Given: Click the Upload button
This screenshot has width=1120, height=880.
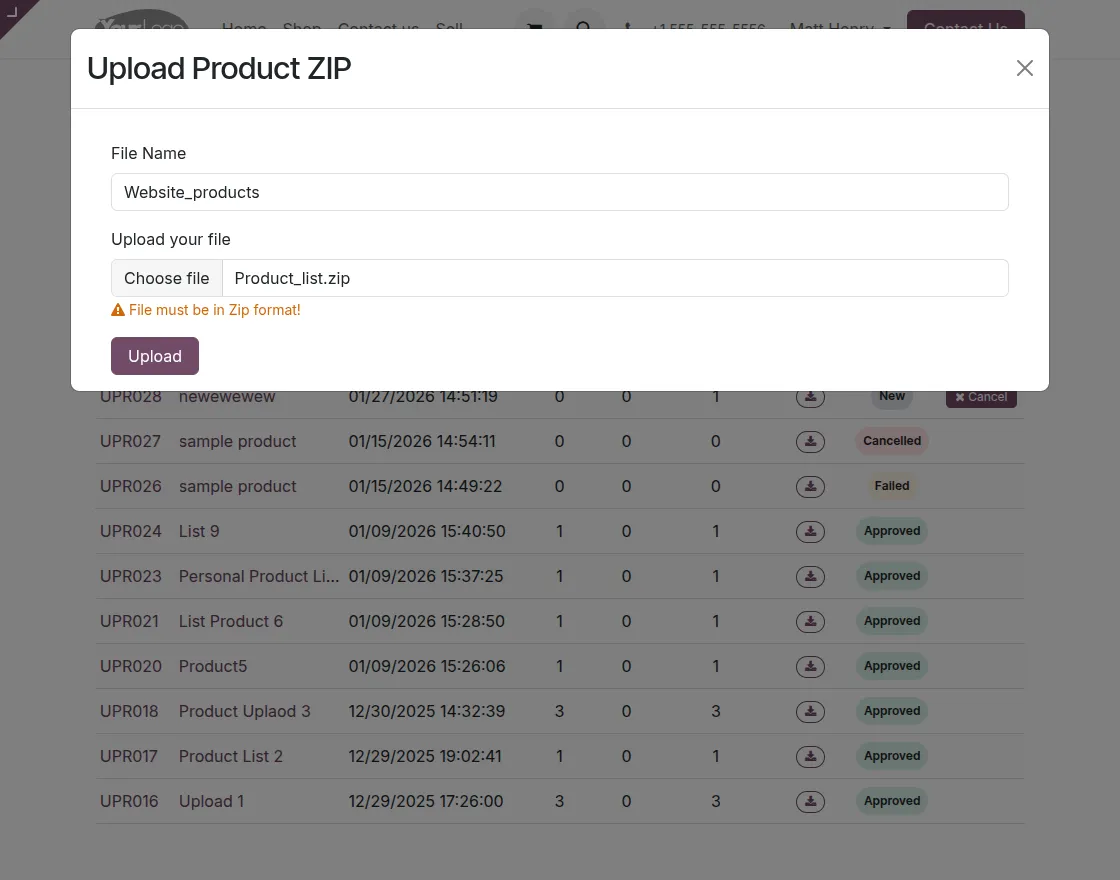Looking at the screenshot, I should point(154,356).
